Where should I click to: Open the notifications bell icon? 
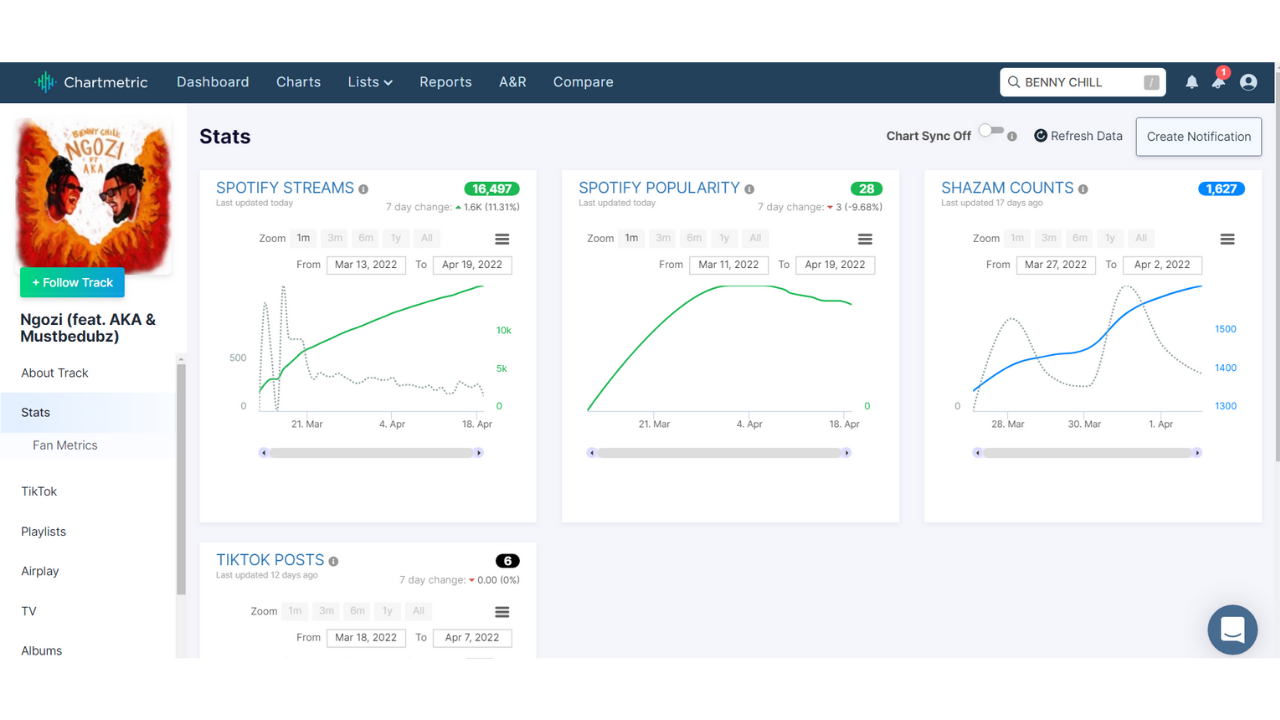pyautogui.click(x=1191, y=82)
